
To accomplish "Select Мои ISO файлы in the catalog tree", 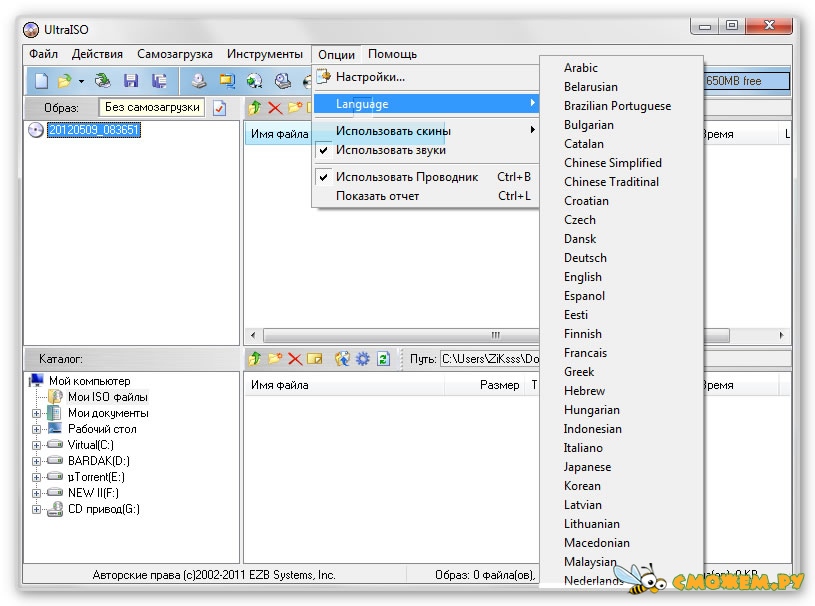I will click(x=108, y=397).
